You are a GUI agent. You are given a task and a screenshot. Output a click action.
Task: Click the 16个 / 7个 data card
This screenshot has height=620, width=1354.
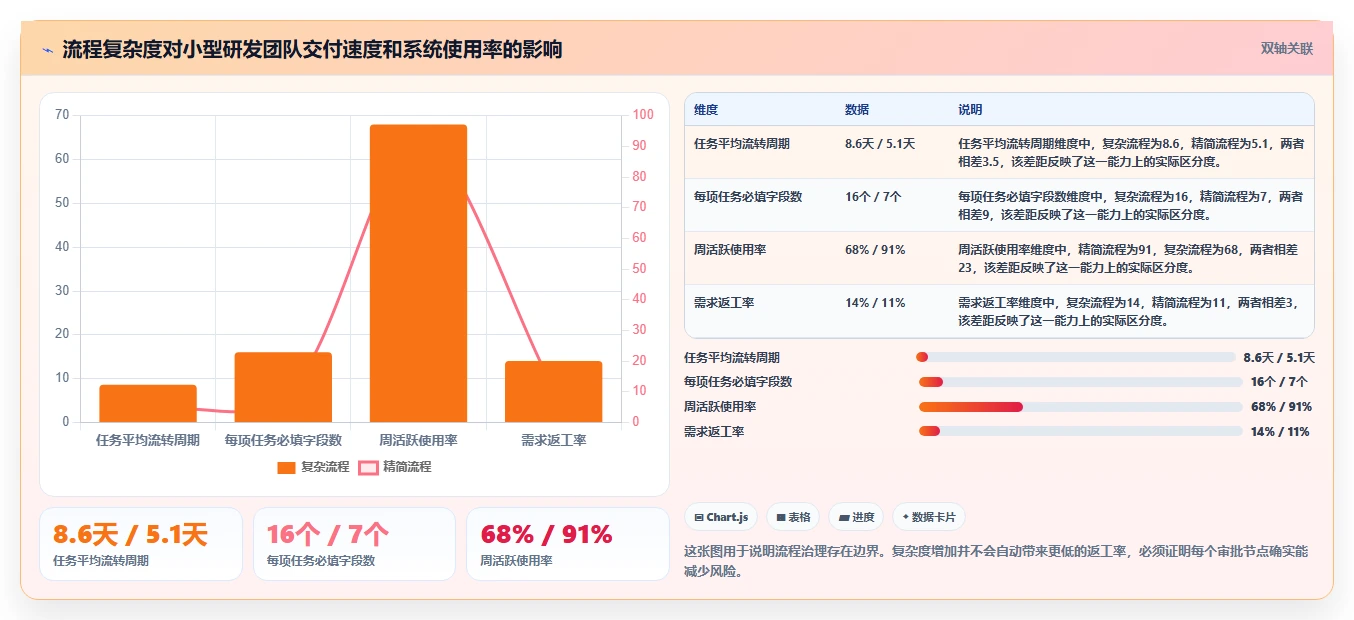tap(354, 544)
